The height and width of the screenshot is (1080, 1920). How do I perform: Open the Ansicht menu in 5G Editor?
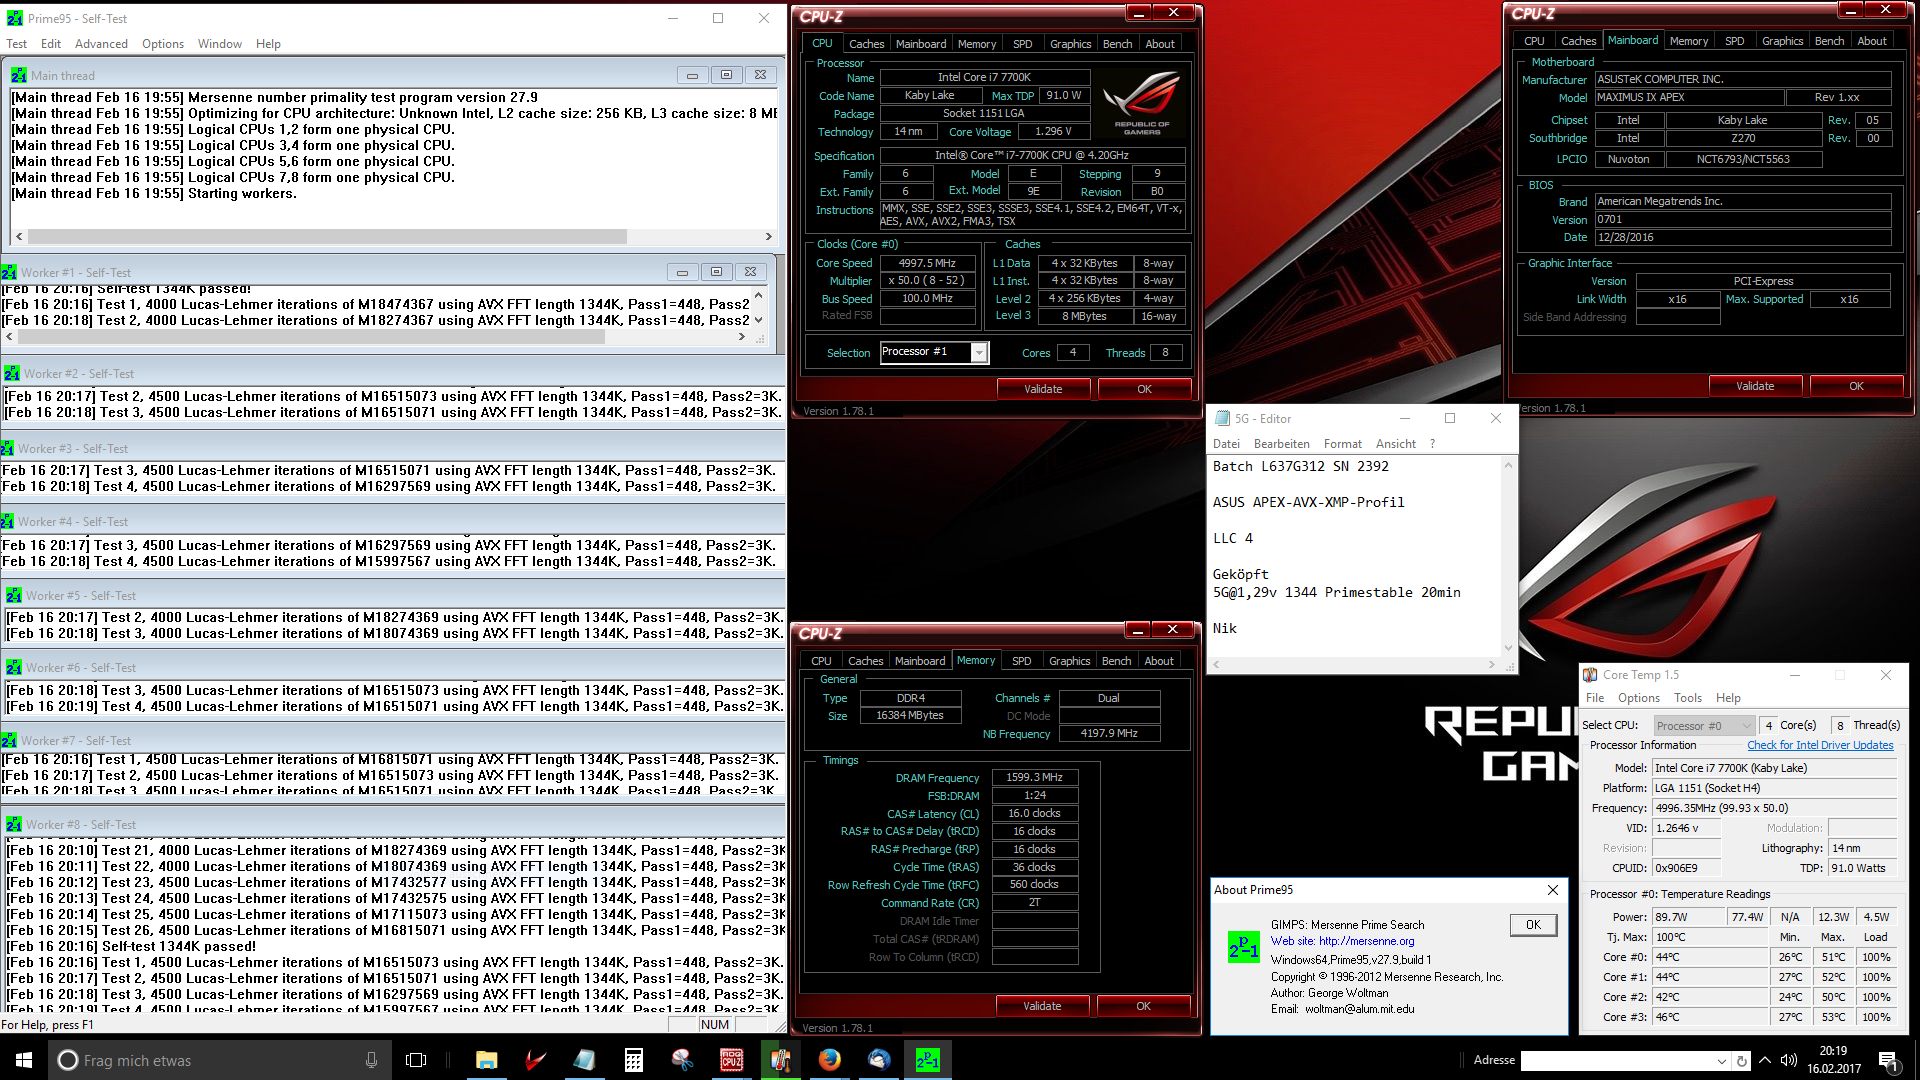1395,444
